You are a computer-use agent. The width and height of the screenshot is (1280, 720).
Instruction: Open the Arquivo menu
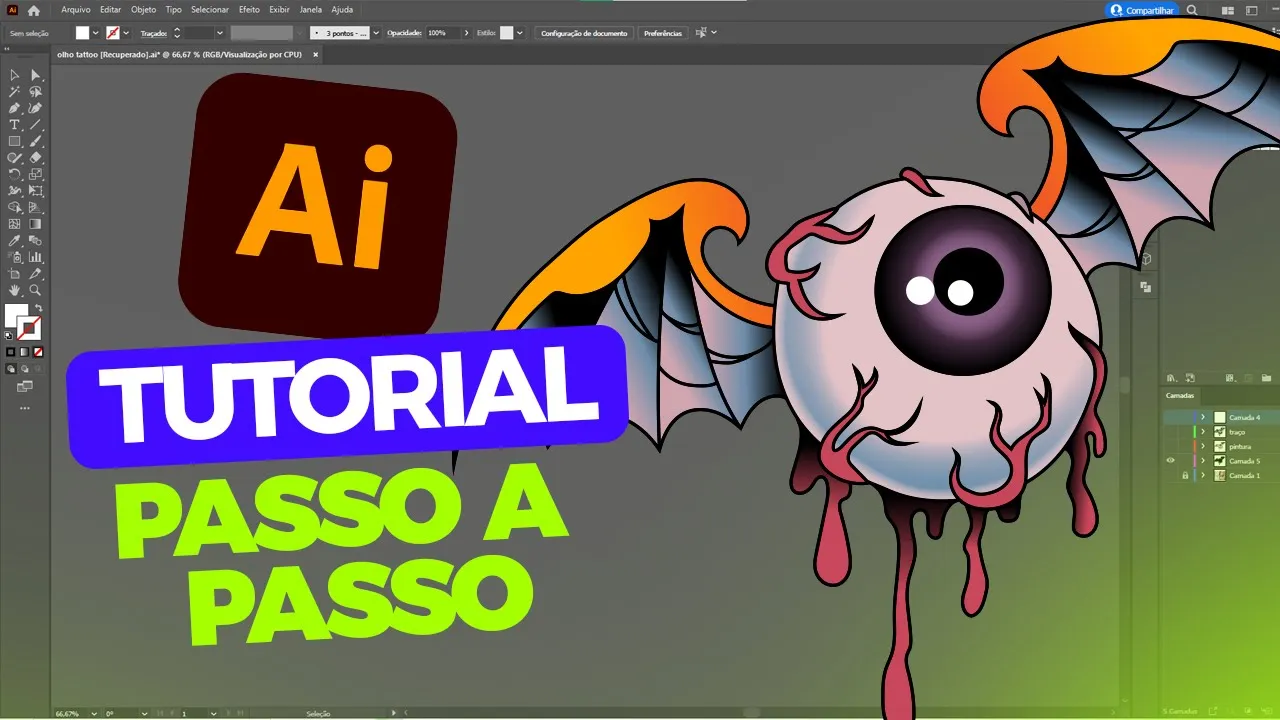tap(75, 9)
